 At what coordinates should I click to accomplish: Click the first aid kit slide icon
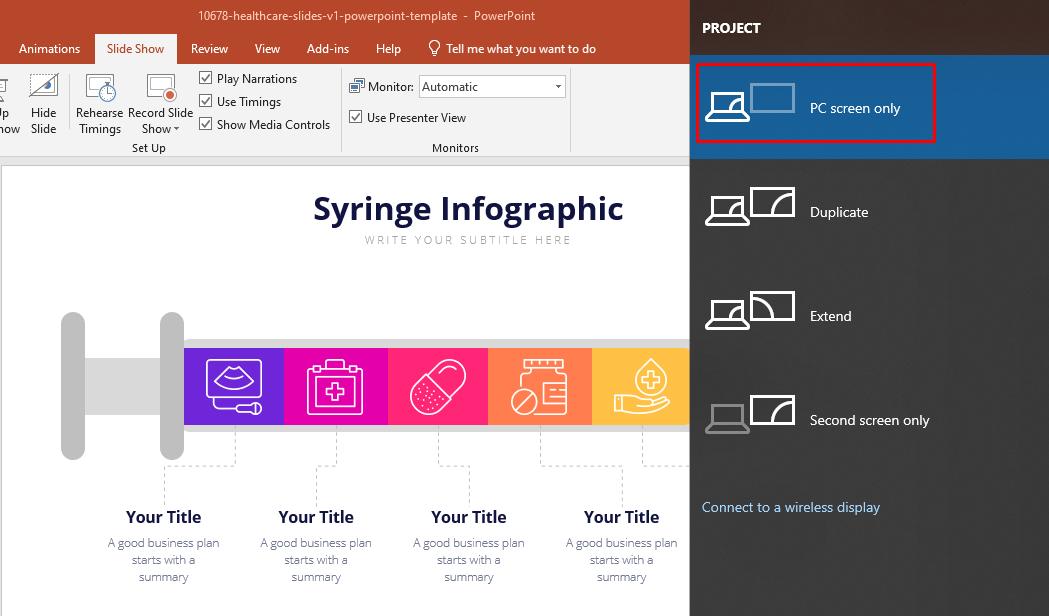(335, 386)
